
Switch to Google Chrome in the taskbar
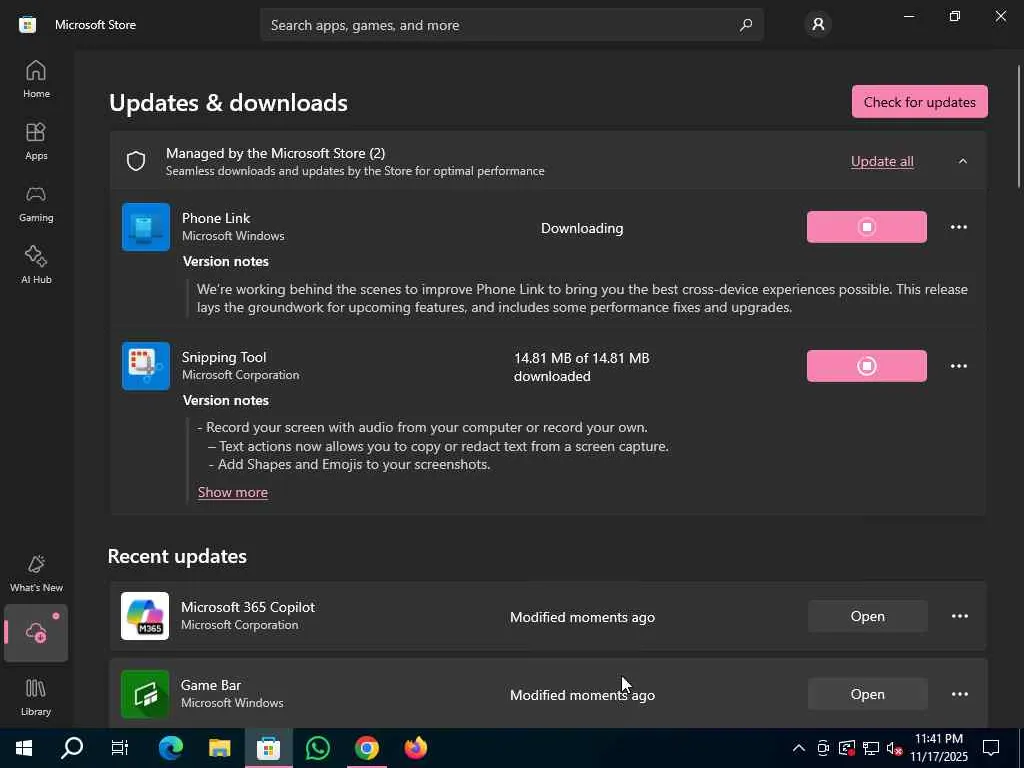[x=367, y=748]
